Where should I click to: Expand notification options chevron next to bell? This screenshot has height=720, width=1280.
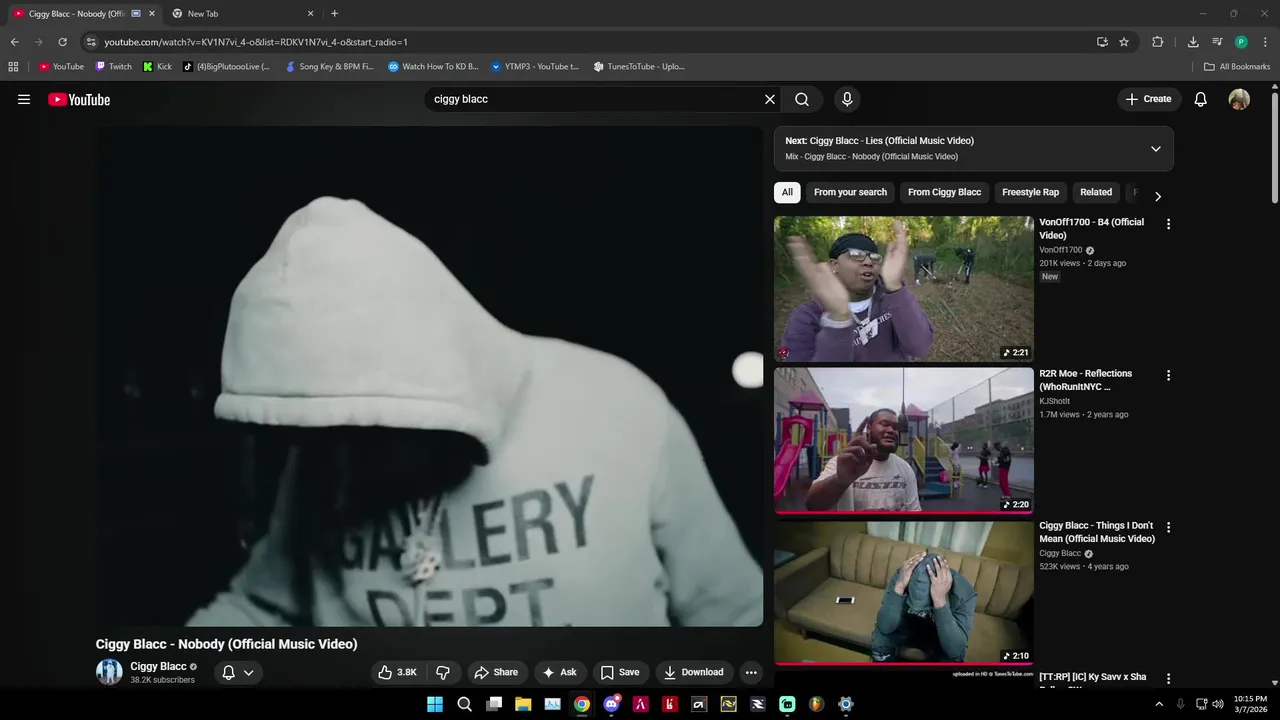click(x=249, y=672)
